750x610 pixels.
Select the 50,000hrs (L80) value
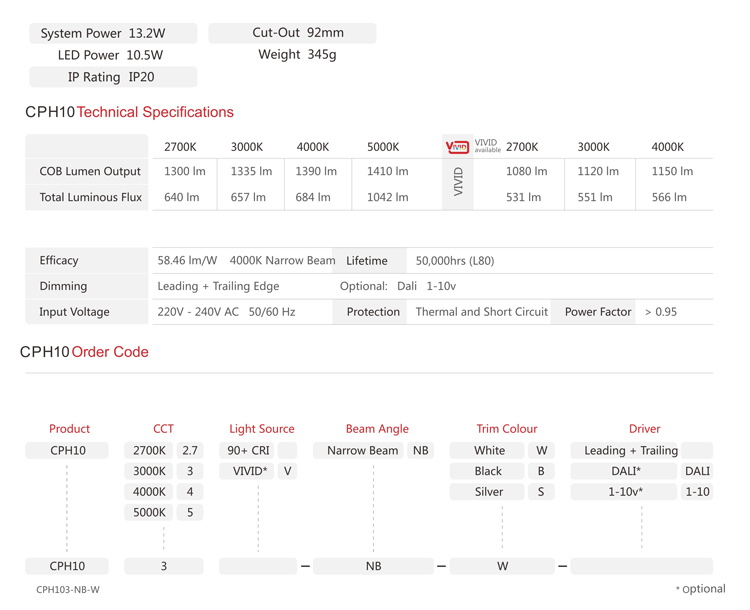(x=455, y=261)
